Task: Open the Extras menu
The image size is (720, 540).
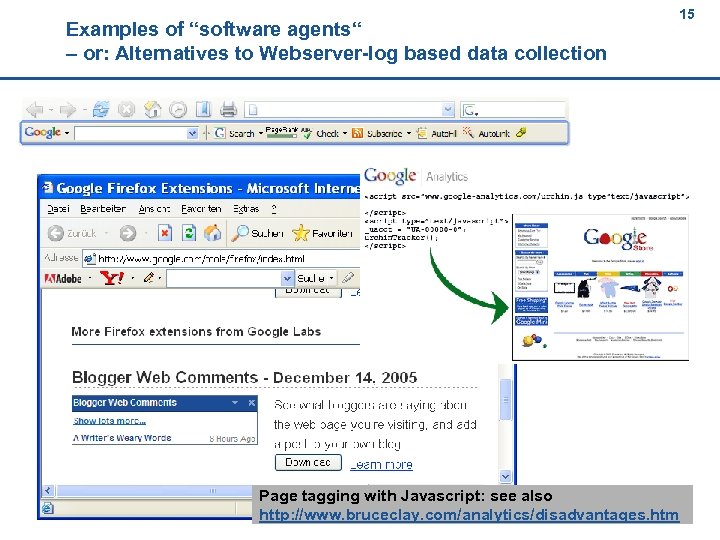Action: pos(246,209)
